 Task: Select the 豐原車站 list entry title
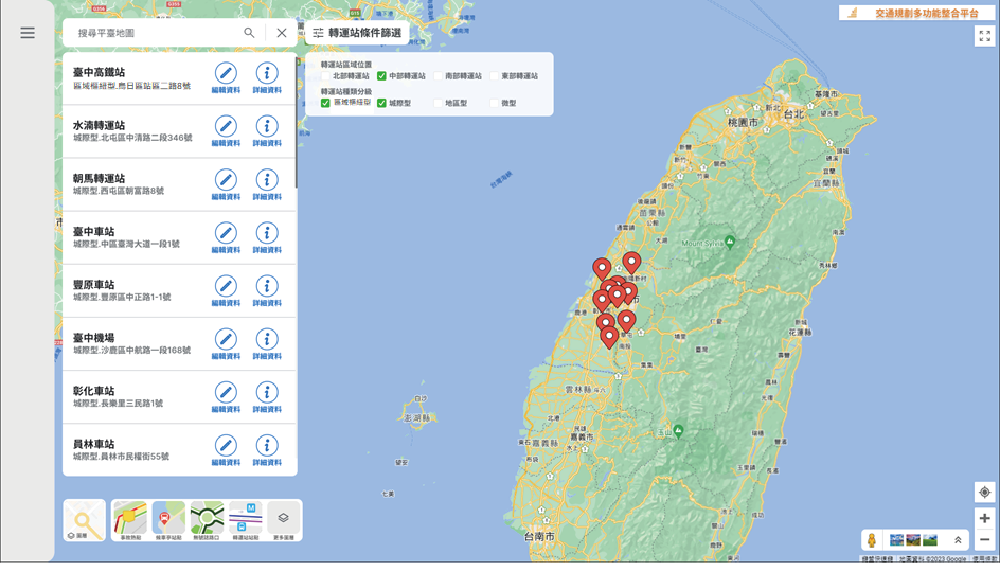click(94, 285)
